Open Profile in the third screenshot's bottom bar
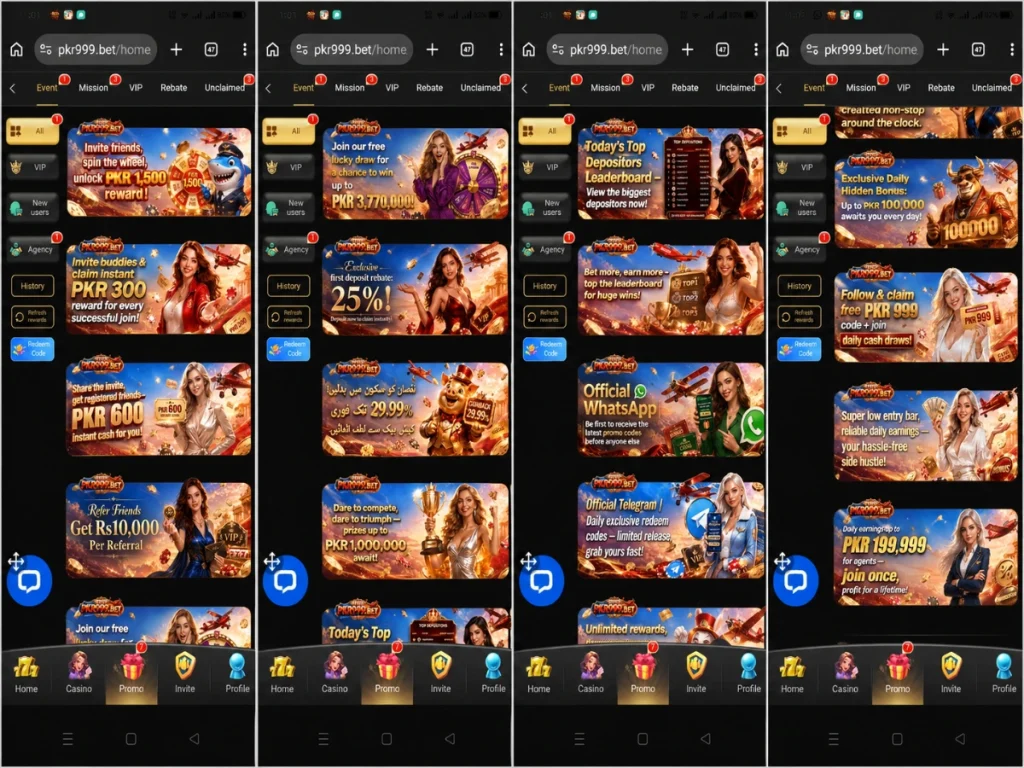The height and width of the screenshot is (768, 1024). click(x=748, y=674)
